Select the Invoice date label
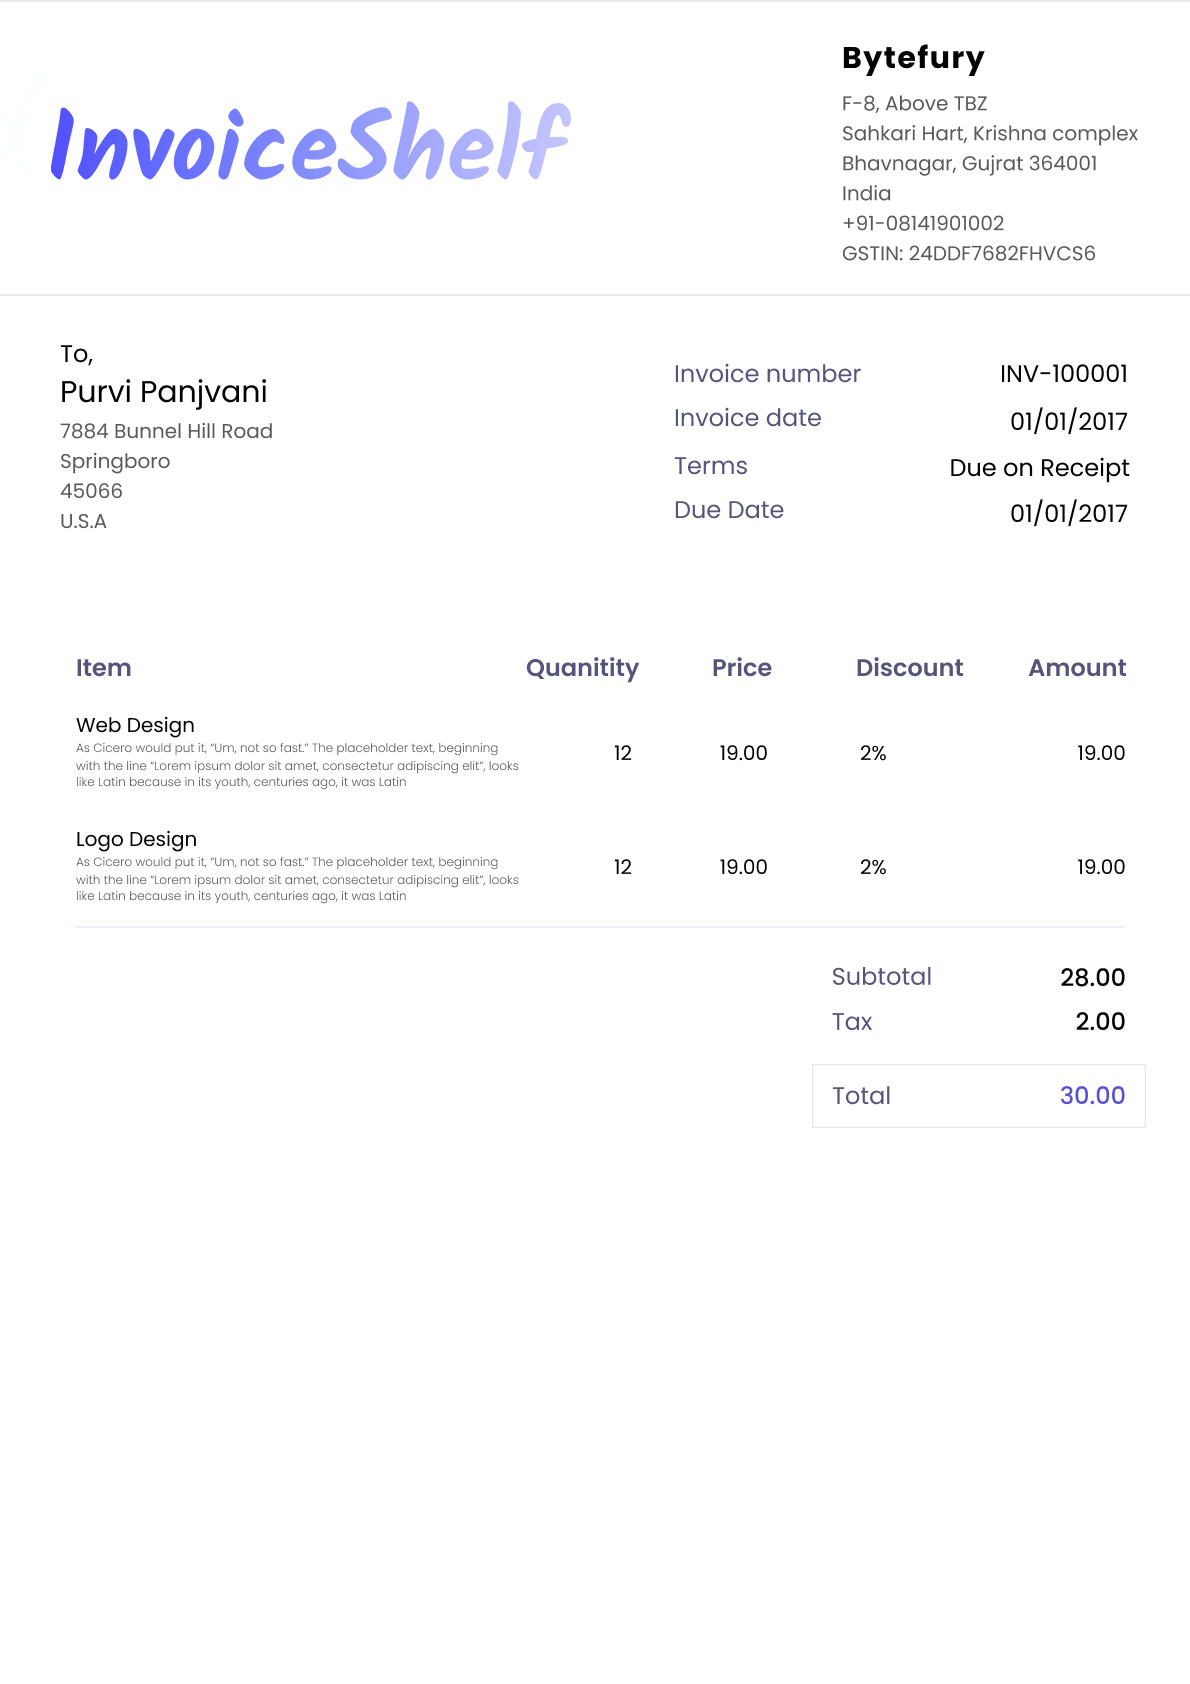 point(747,418)
